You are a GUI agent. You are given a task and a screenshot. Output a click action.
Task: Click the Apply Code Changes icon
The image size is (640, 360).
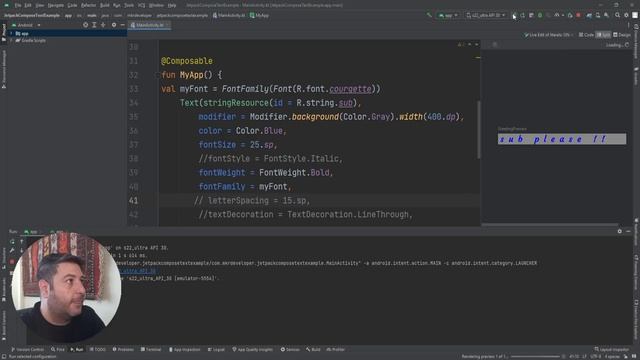click(x=531, y=15)
